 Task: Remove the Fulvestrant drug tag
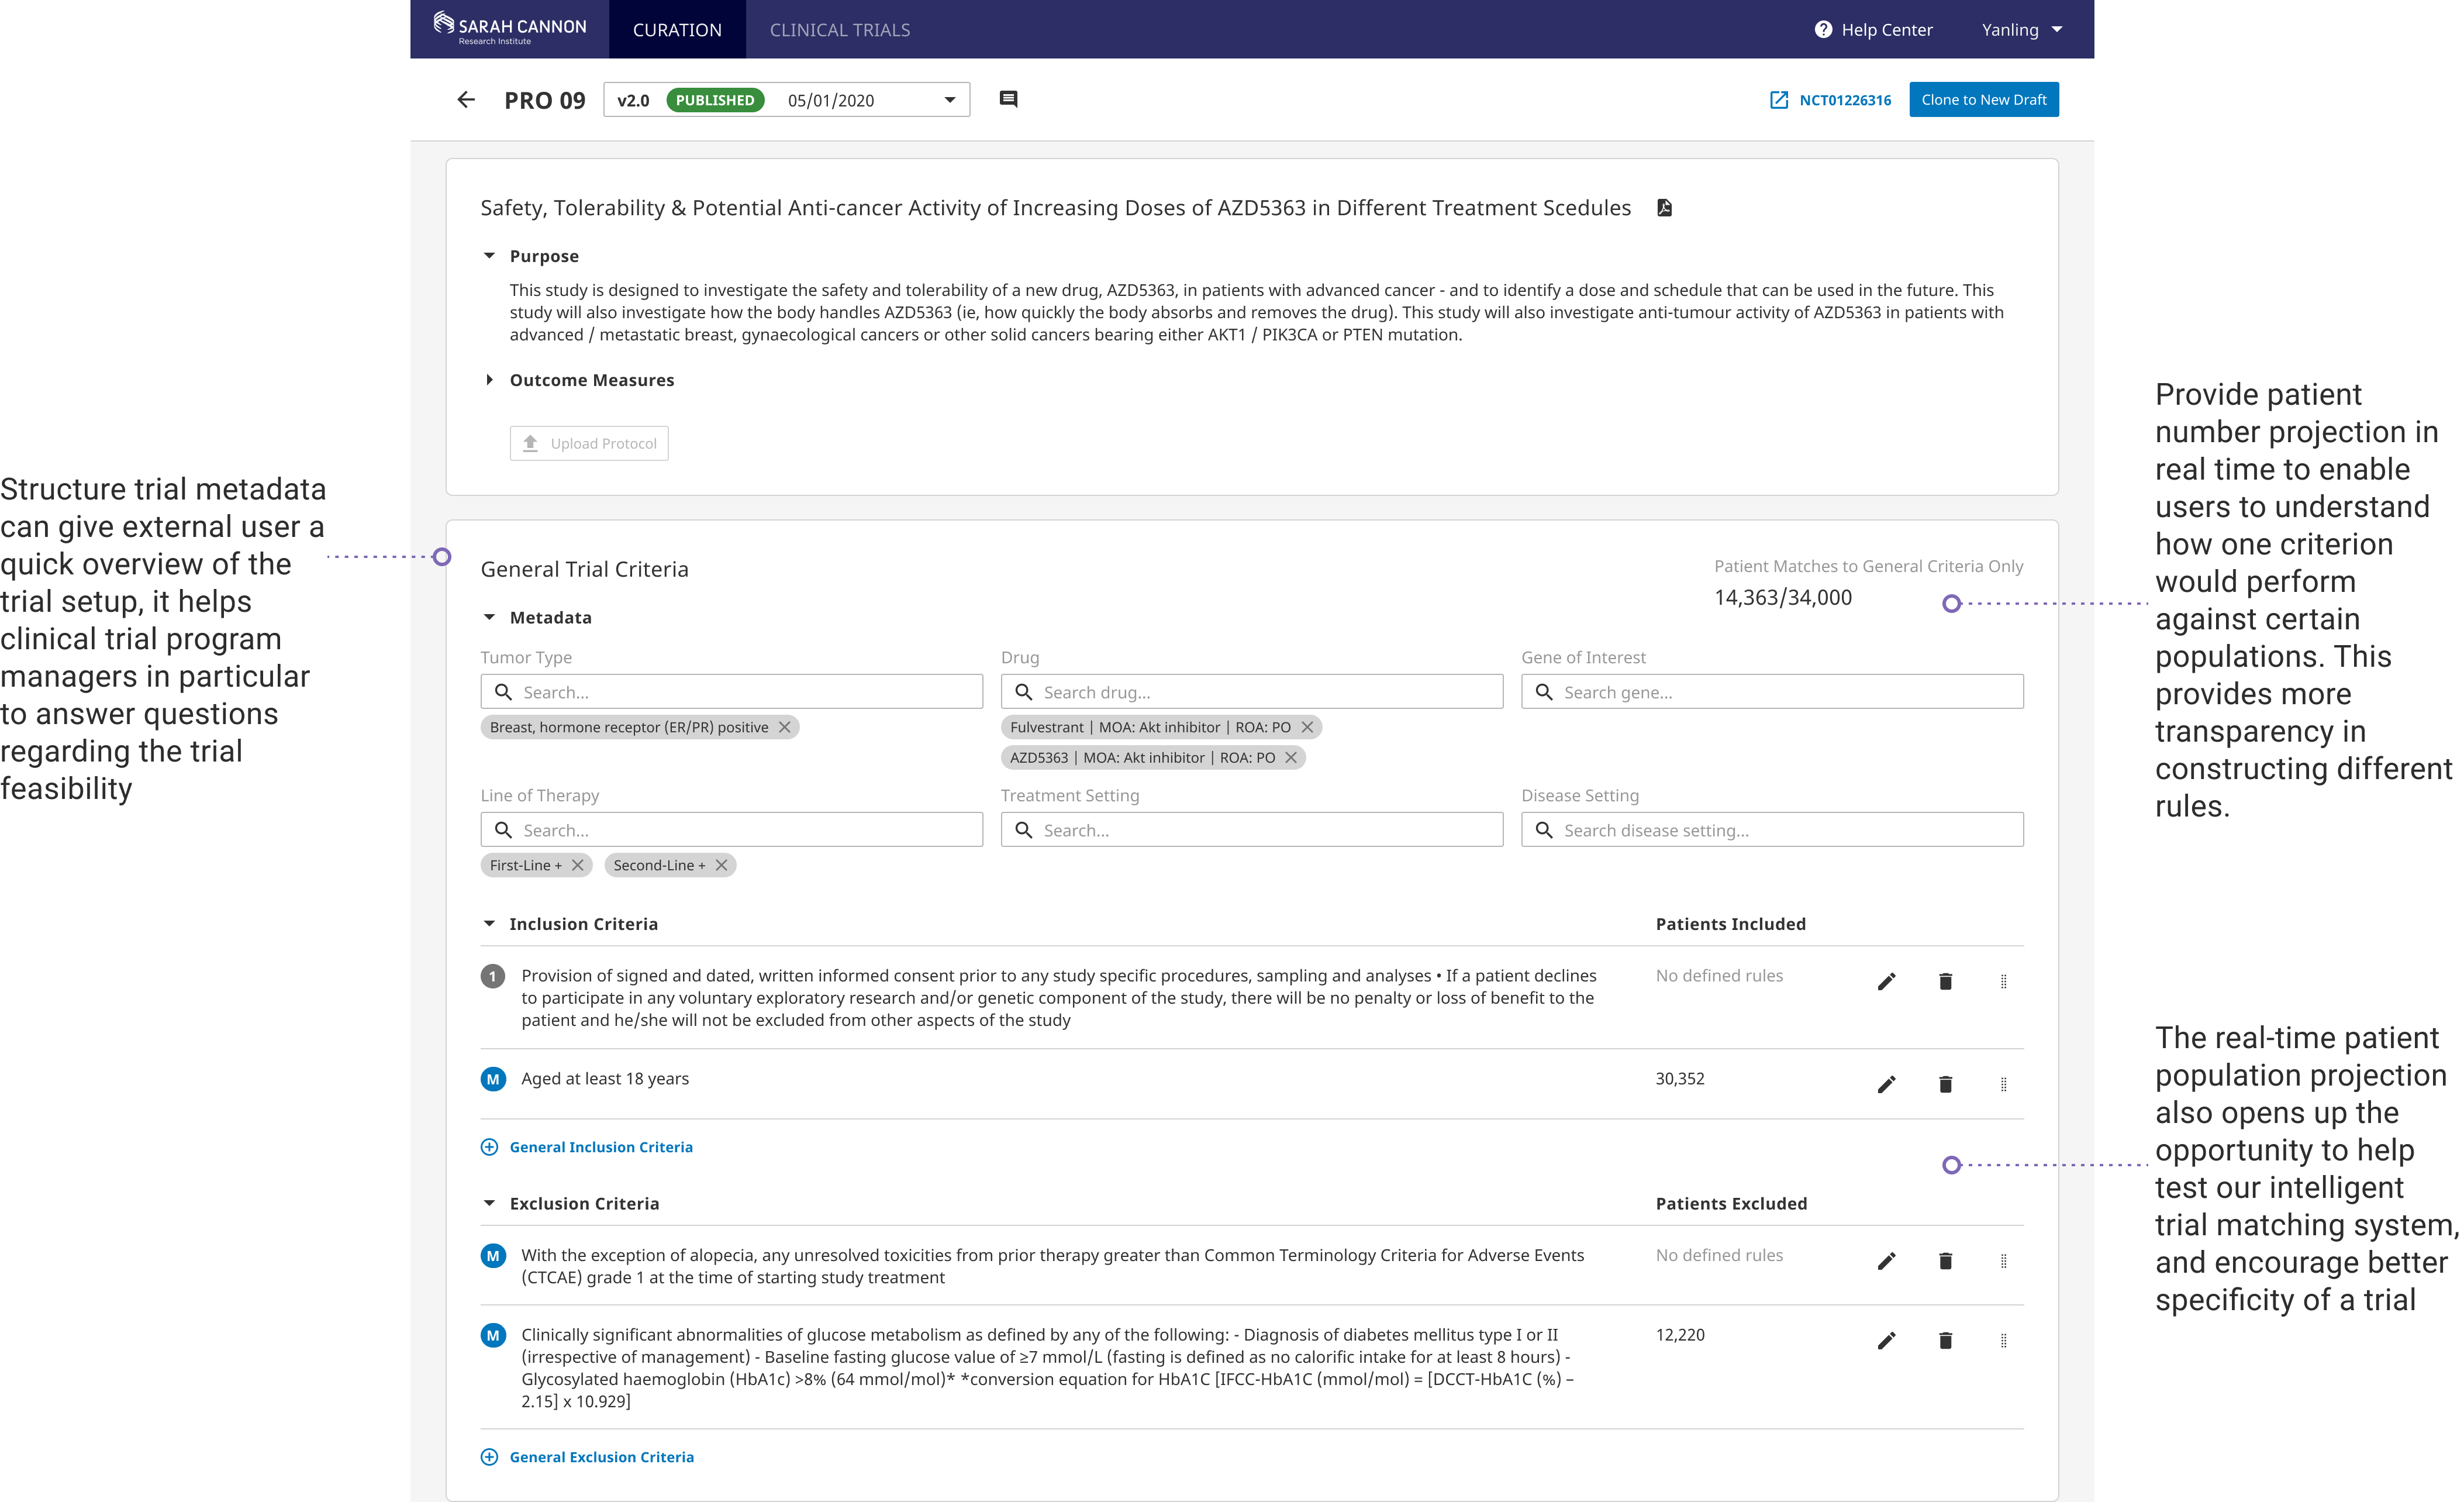click(x=1307, y=727)
